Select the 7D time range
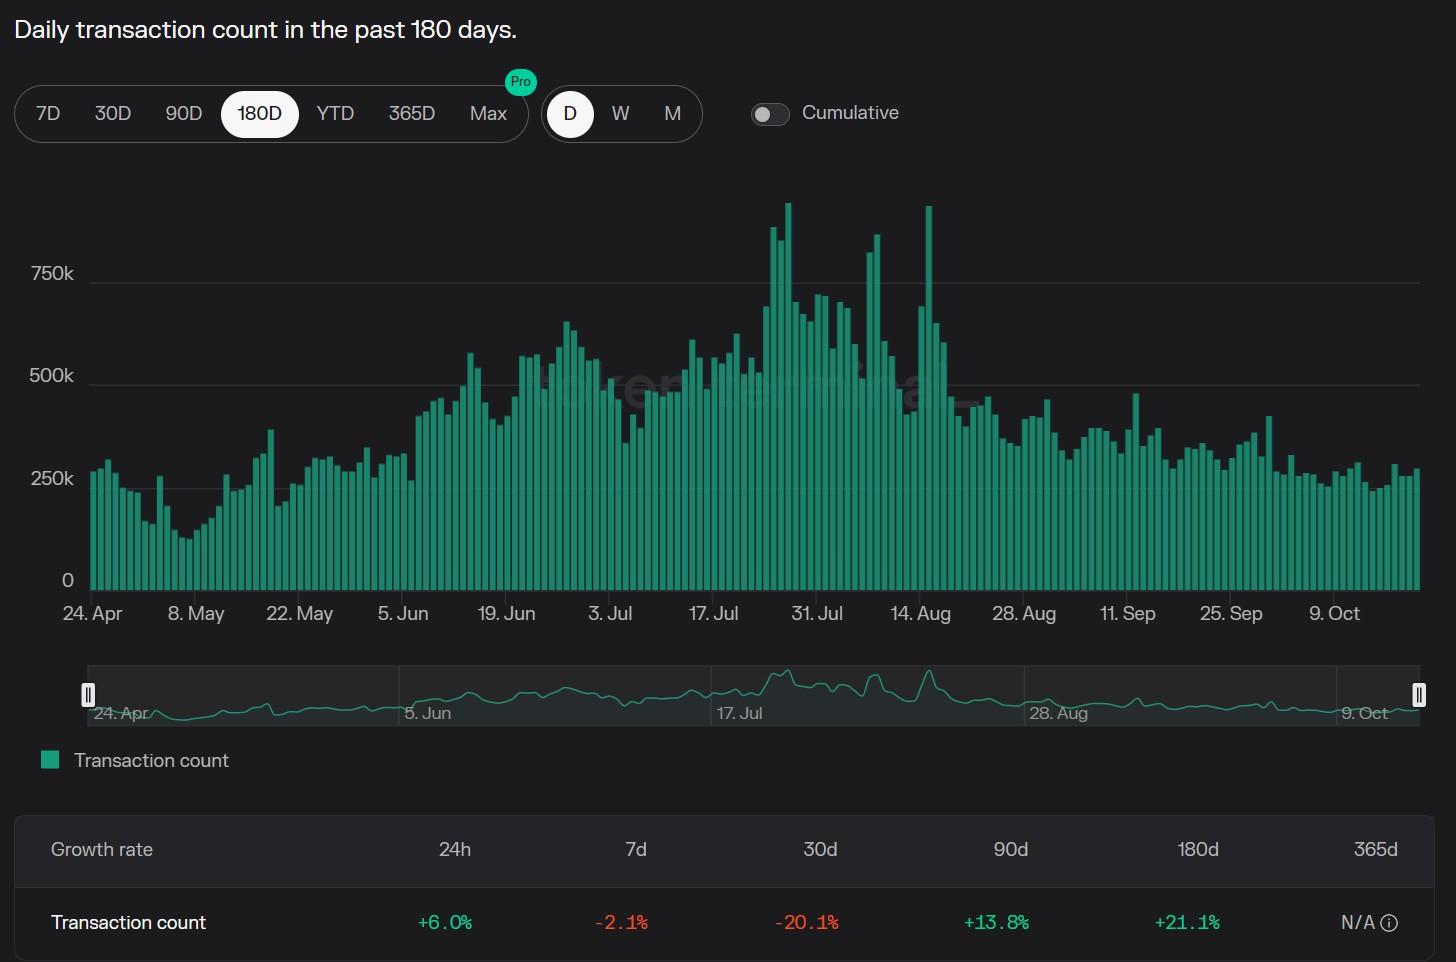The height and width of the screenshot is (962, 1456). point(48,113)
